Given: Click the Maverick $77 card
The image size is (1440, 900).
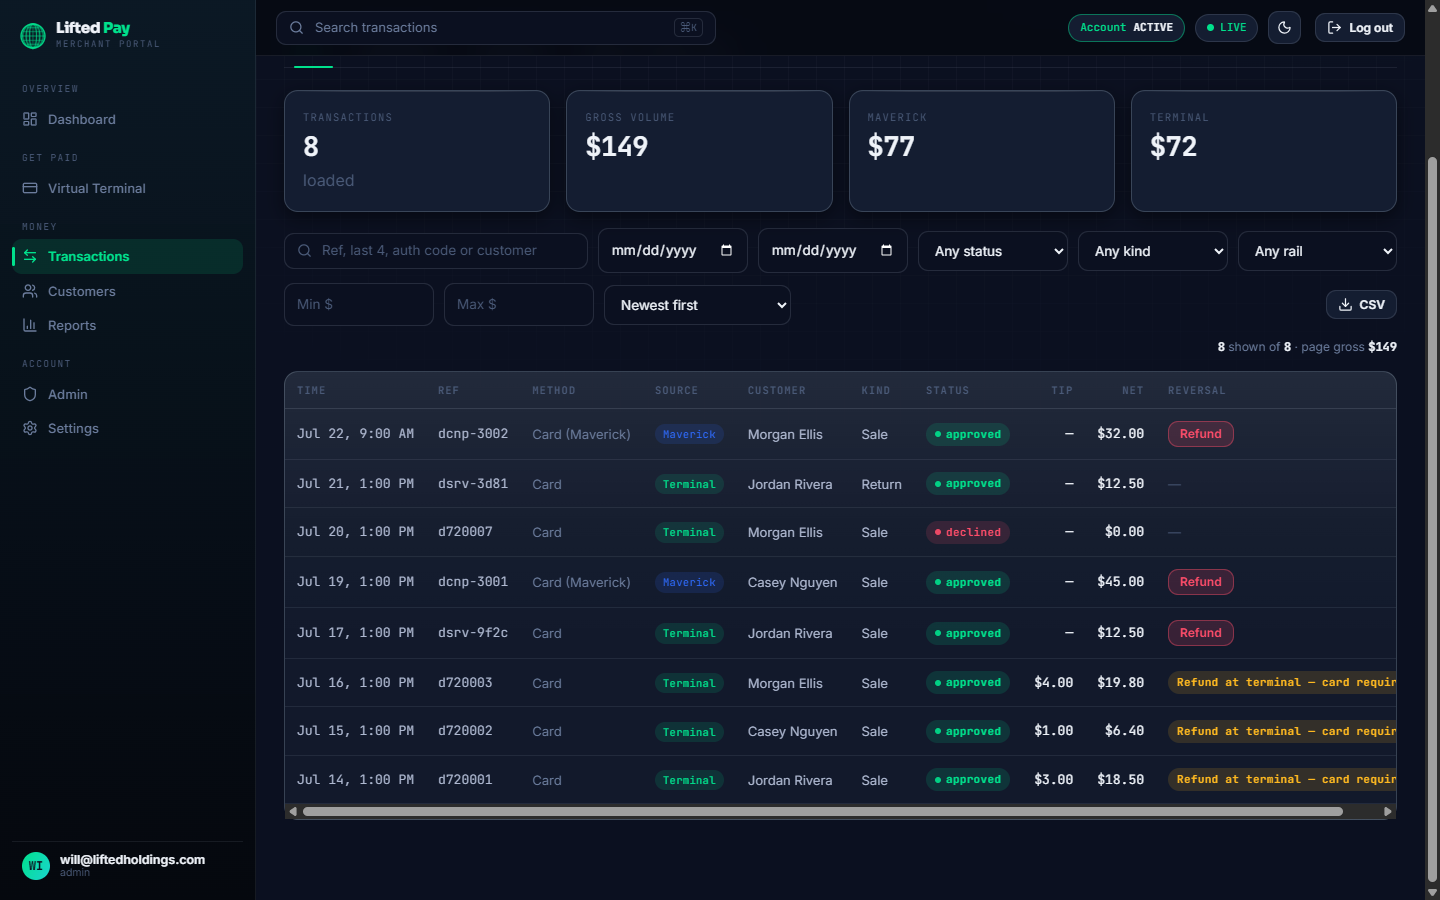Looking at the screenshot, I should pyautogui.click(x=982, y=151).
